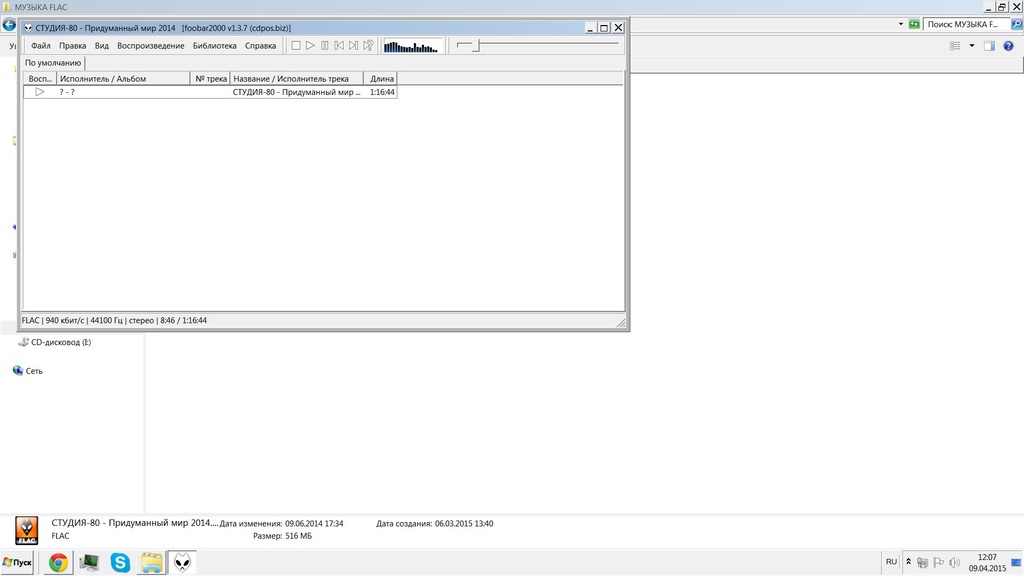The image size is (1024, 576).
Task: Click the Дата создания value in details pane
Action: pyautogui.click(x=464, y=524)
